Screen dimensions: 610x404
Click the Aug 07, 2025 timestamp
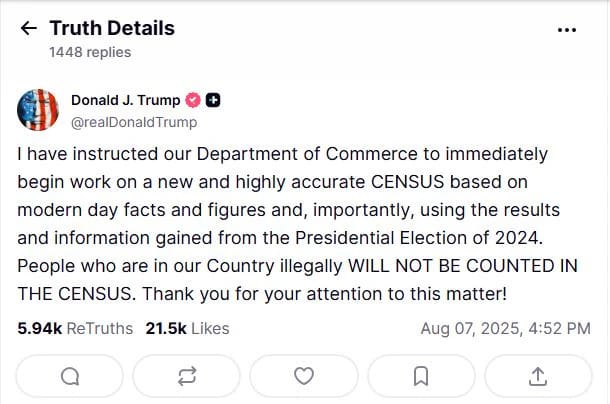click(505, 328)
